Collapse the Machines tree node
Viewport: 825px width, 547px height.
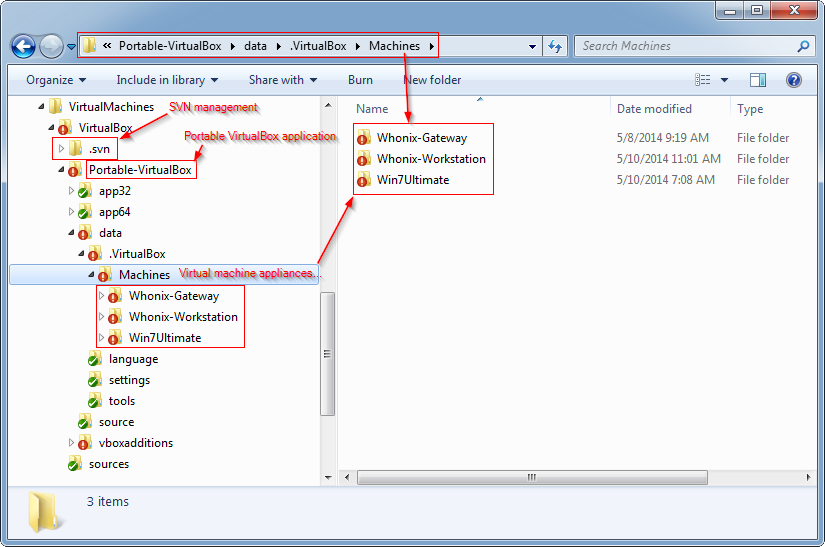pyautogui.click(x=91, y=275)
